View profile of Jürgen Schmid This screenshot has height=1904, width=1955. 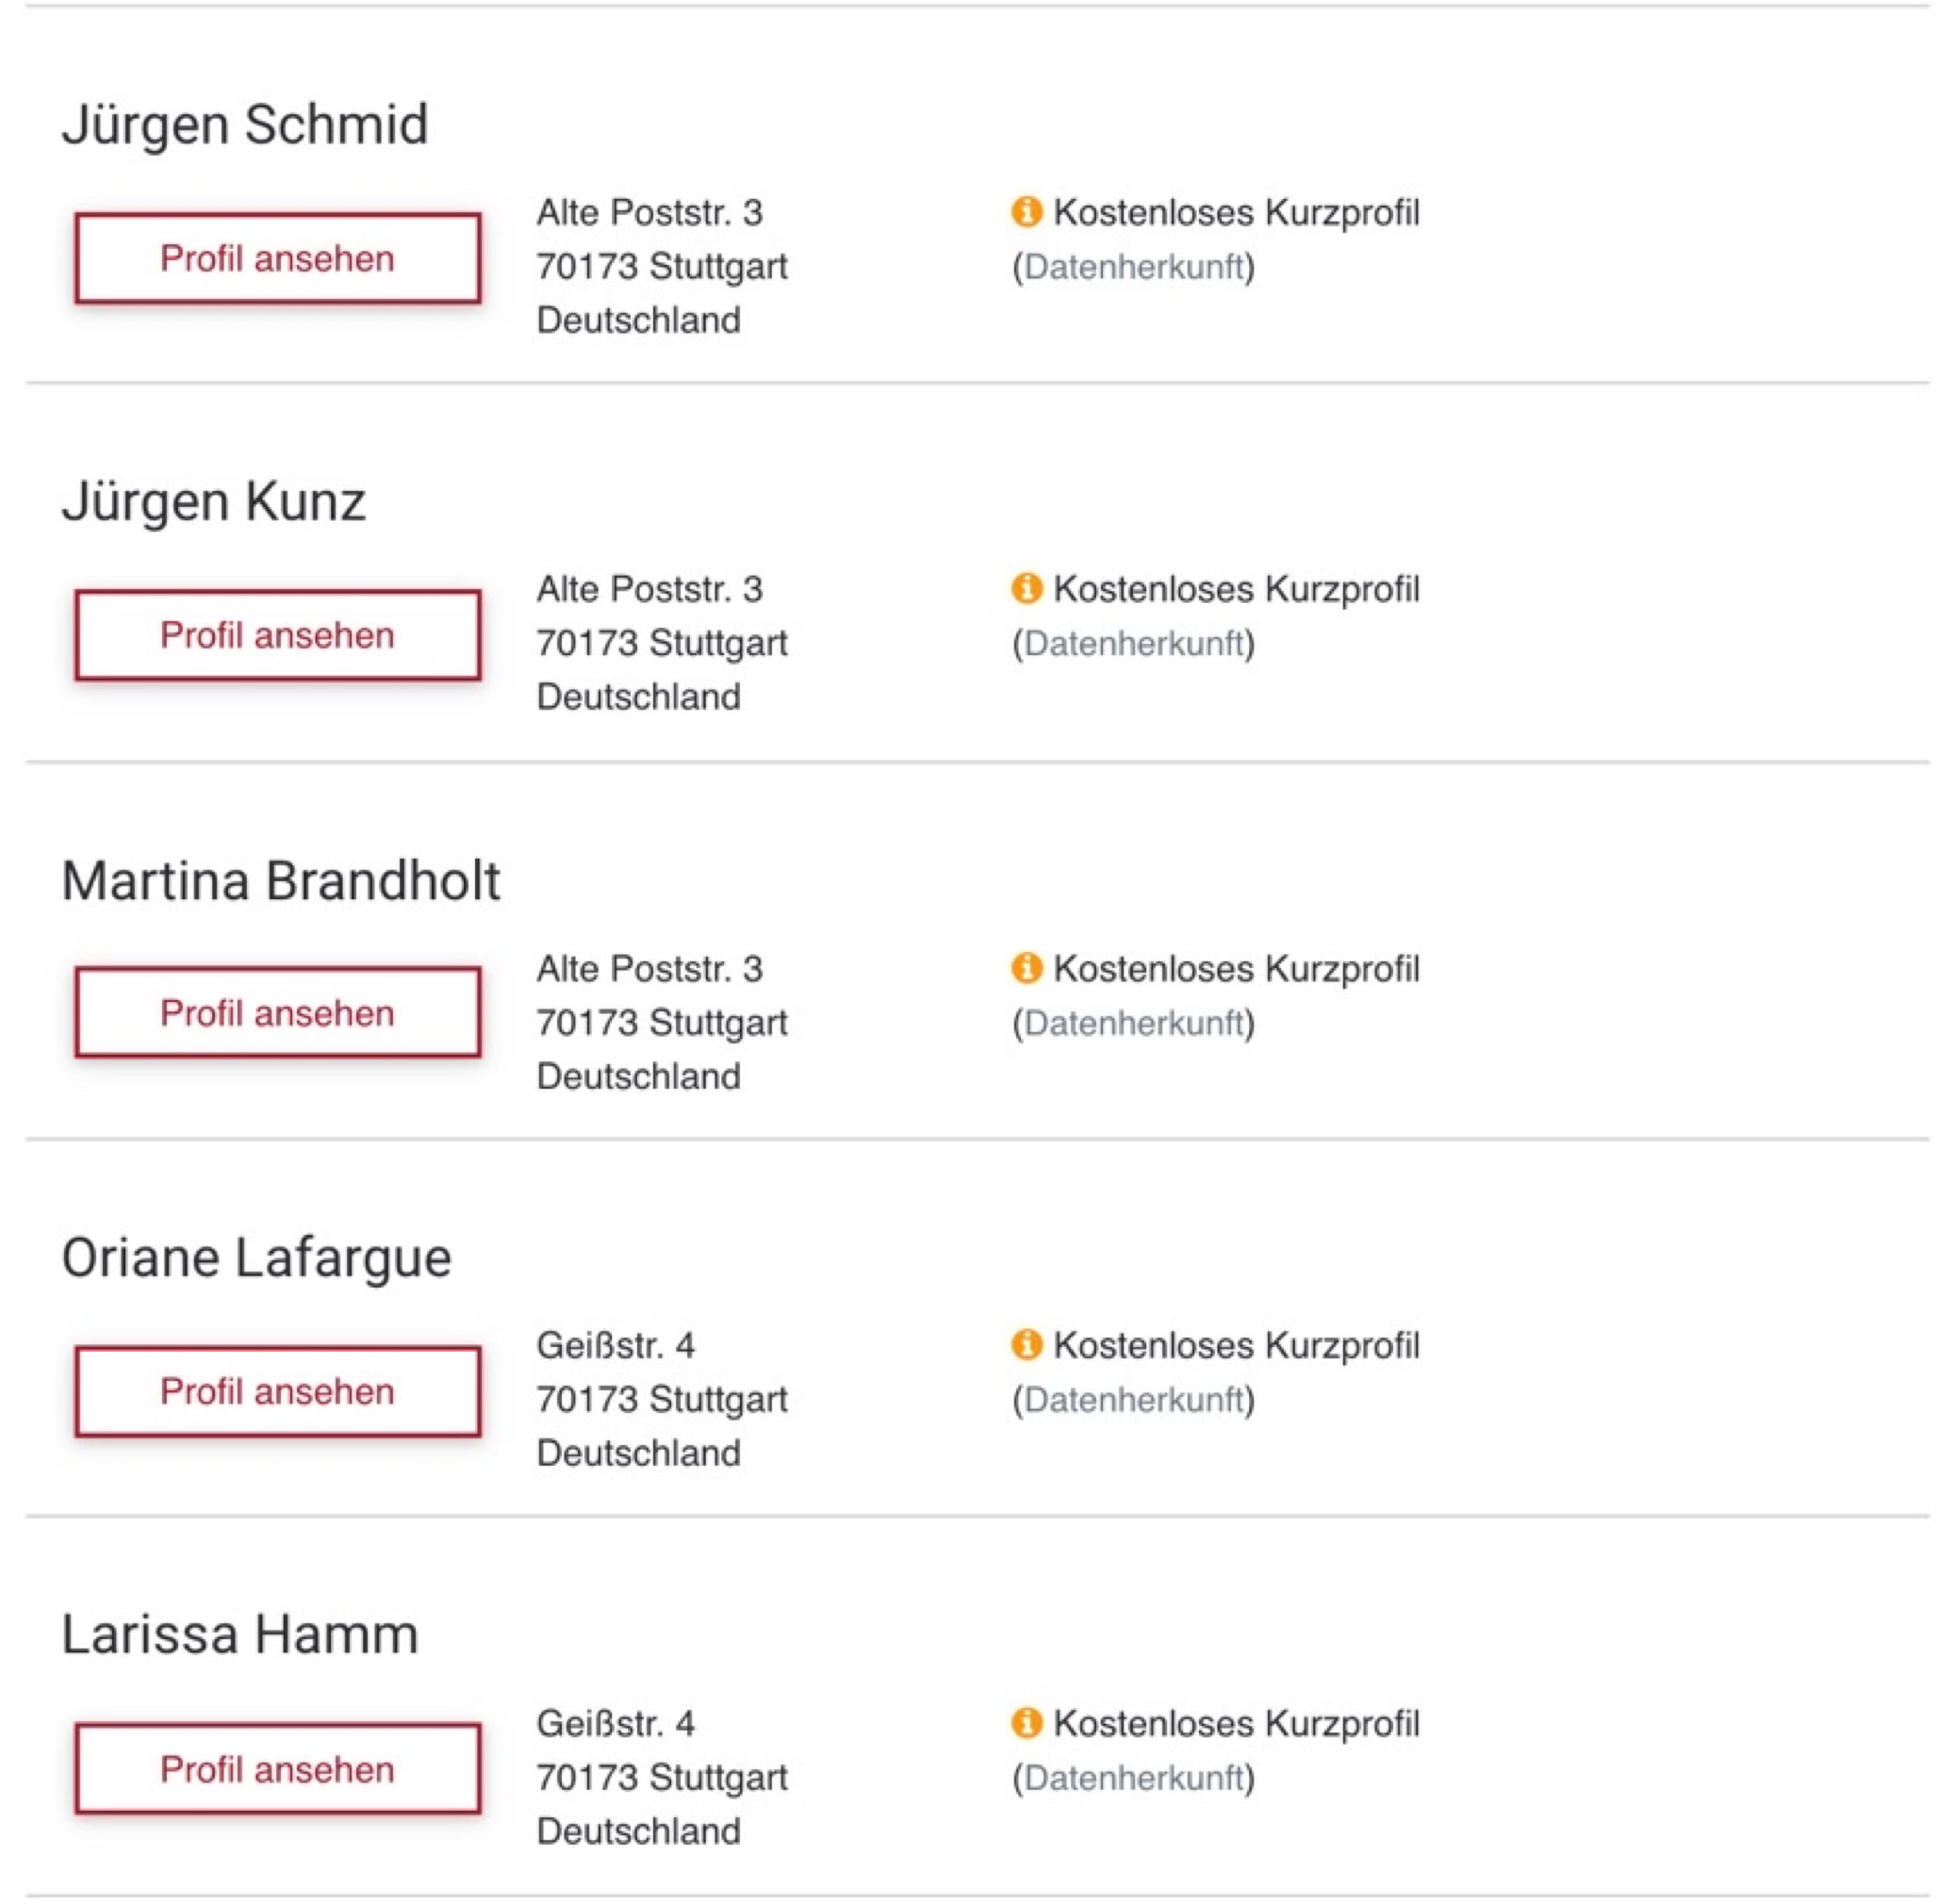(x=278, y=258)
